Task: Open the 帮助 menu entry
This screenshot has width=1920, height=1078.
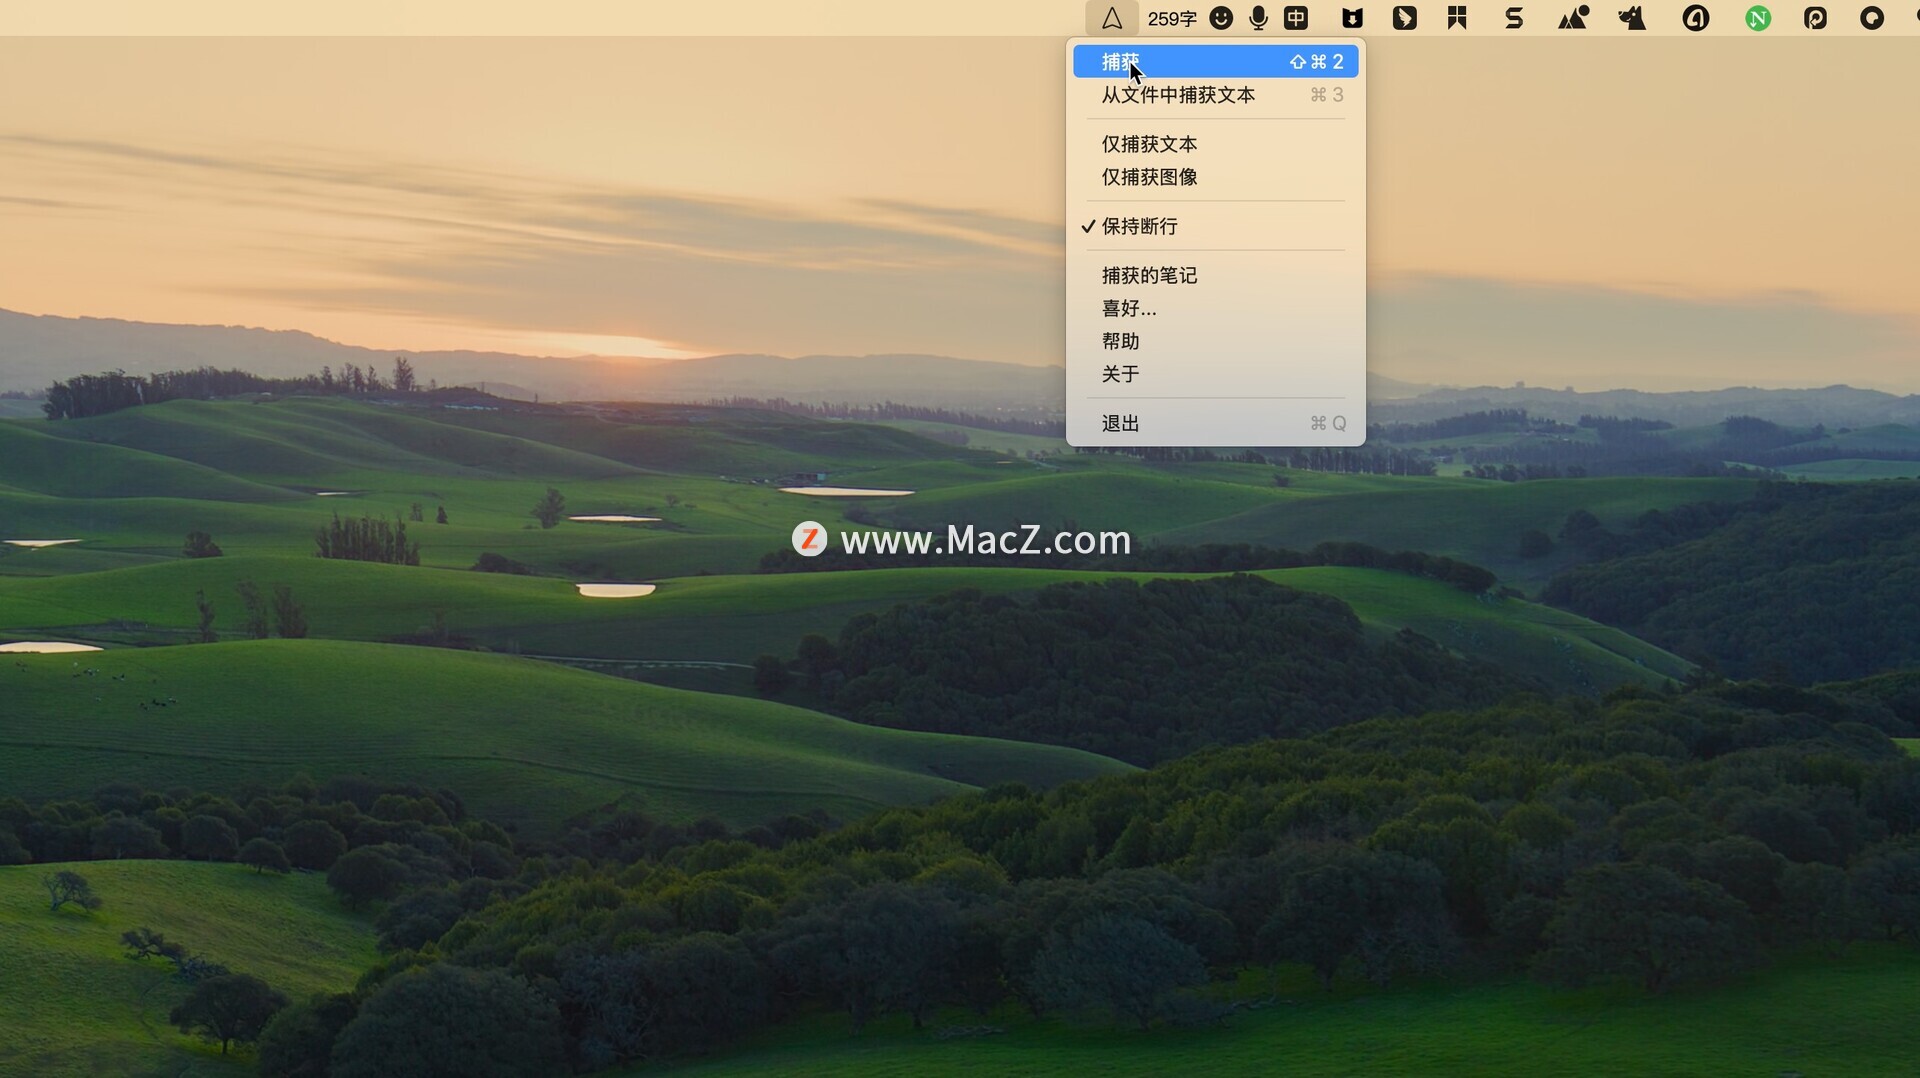Action: pos(1215,341)
